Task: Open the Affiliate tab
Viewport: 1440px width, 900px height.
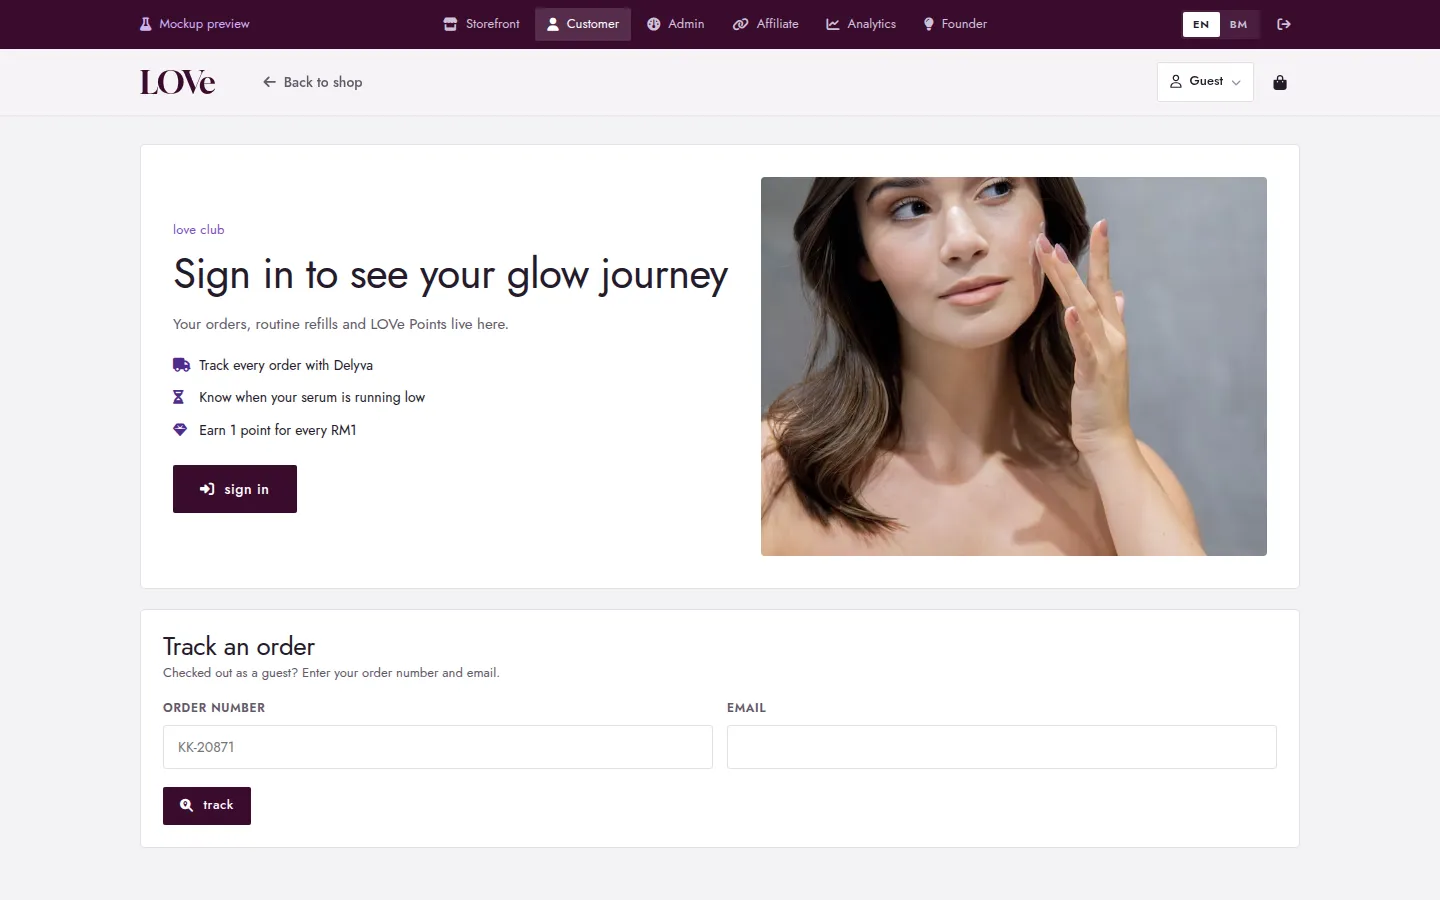Action: [x=765, y=24]
